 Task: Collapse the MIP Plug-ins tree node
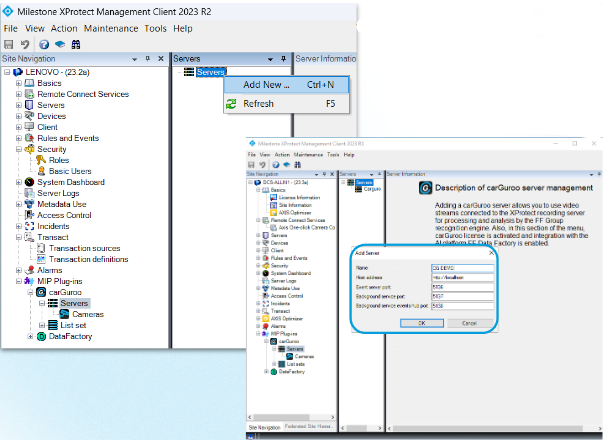click(18, 281)
